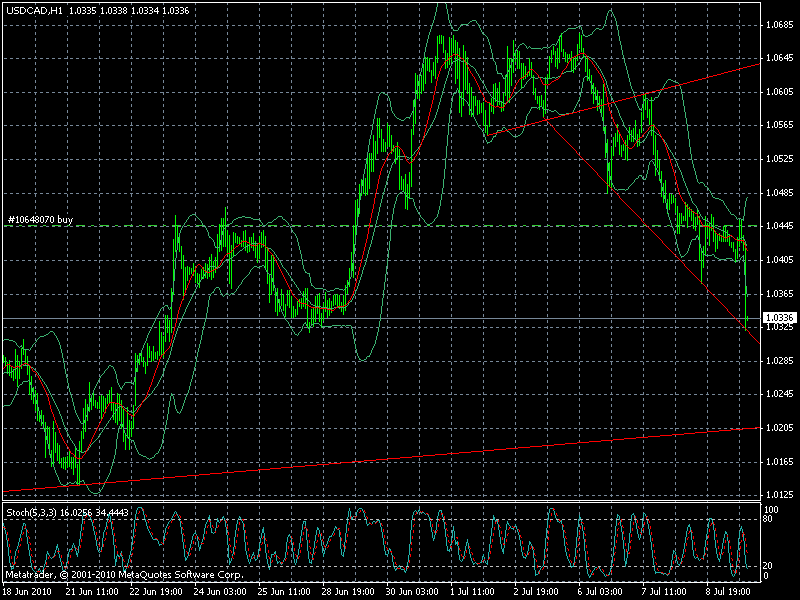This screenshot has width=800, height=600.
Task: Click stochastic scale level 0
Action: pos(767,576)
